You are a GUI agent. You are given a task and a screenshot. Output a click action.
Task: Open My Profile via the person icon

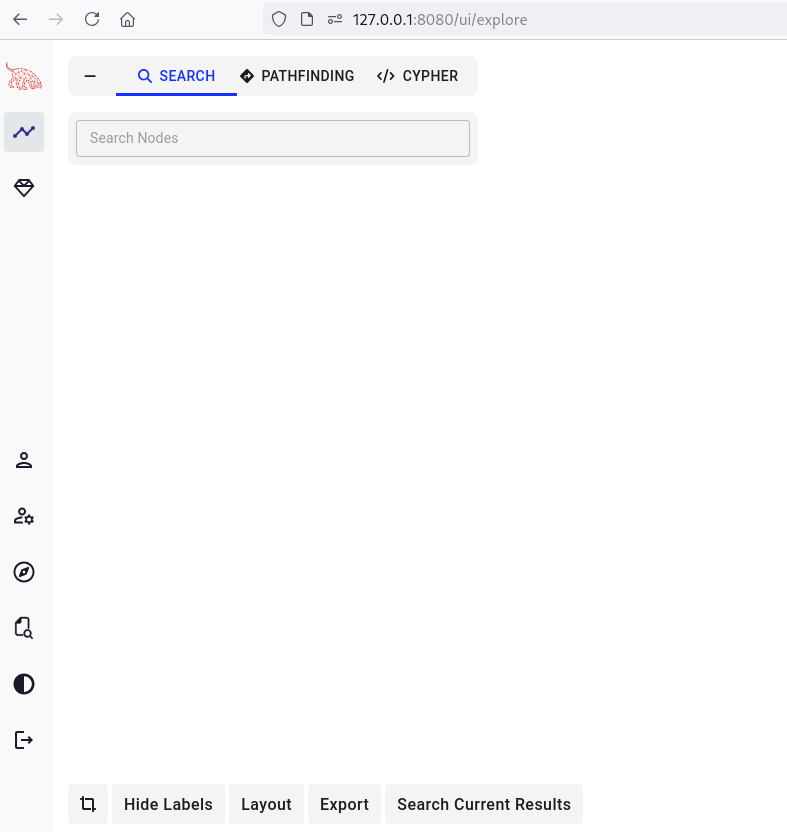24,460
